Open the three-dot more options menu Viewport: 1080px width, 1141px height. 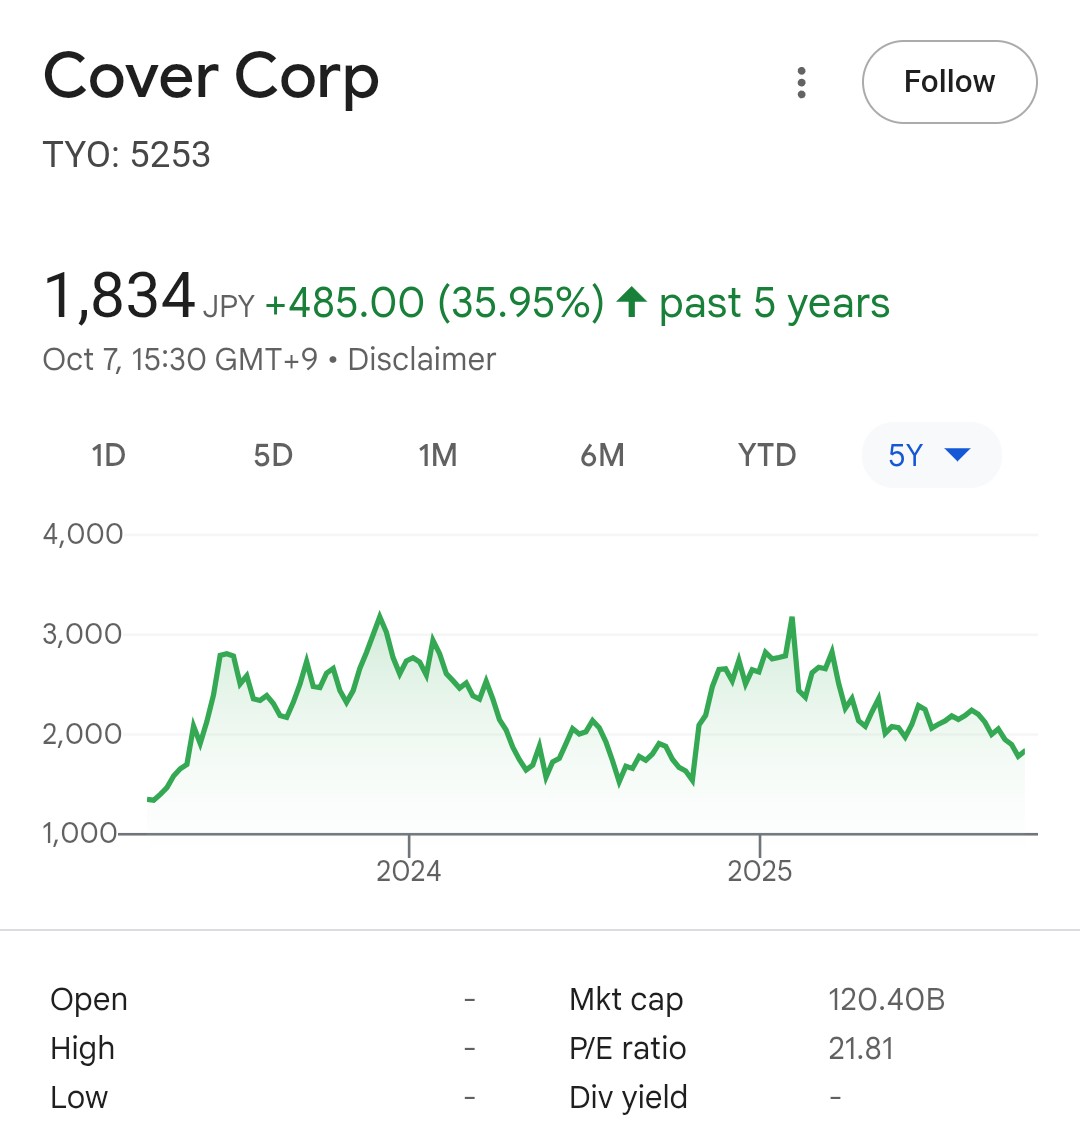point(801,82)
